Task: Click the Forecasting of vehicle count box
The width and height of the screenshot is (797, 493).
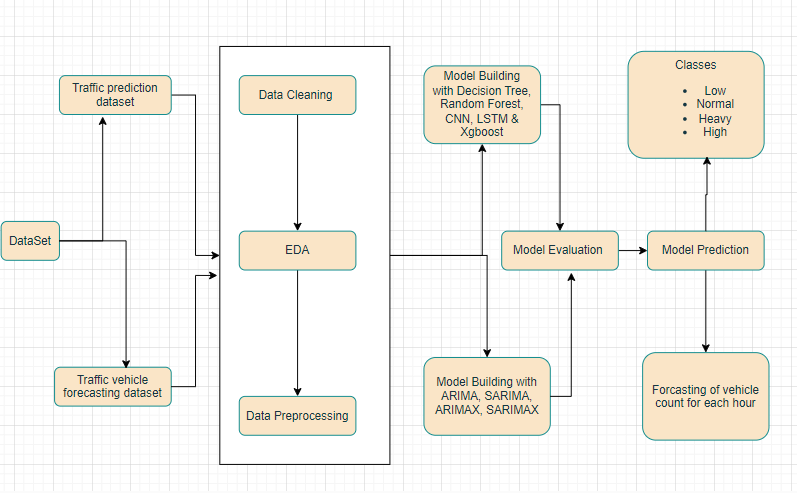Action: click(x=705, y=396)
